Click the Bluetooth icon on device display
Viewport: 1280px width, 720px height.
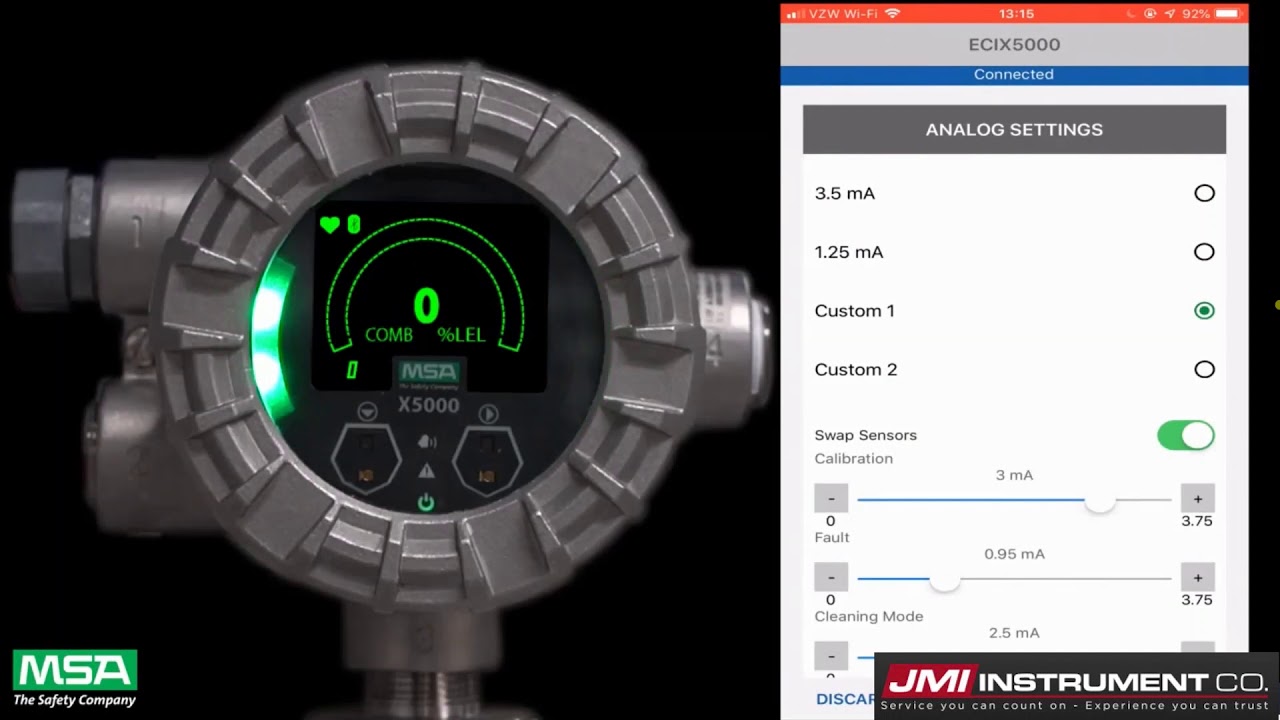pos(353,225)
